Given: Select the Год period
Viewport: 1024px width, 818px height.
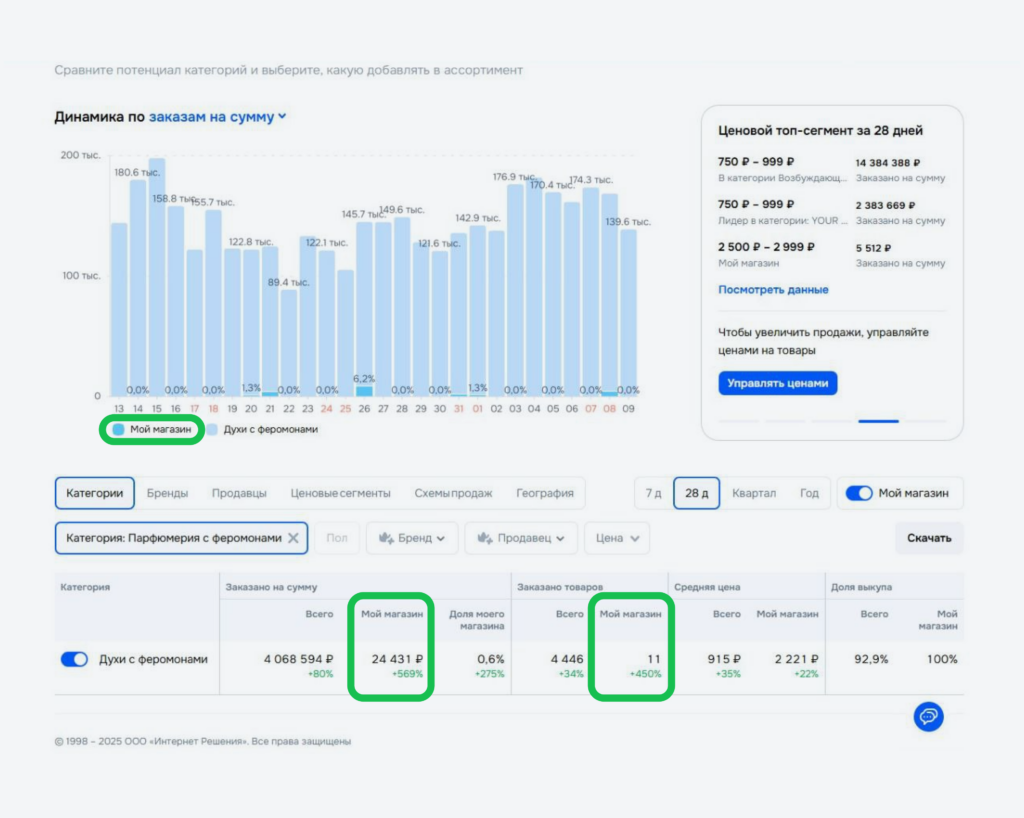Looking at the screenshot, I should click(x=809, y=493).
